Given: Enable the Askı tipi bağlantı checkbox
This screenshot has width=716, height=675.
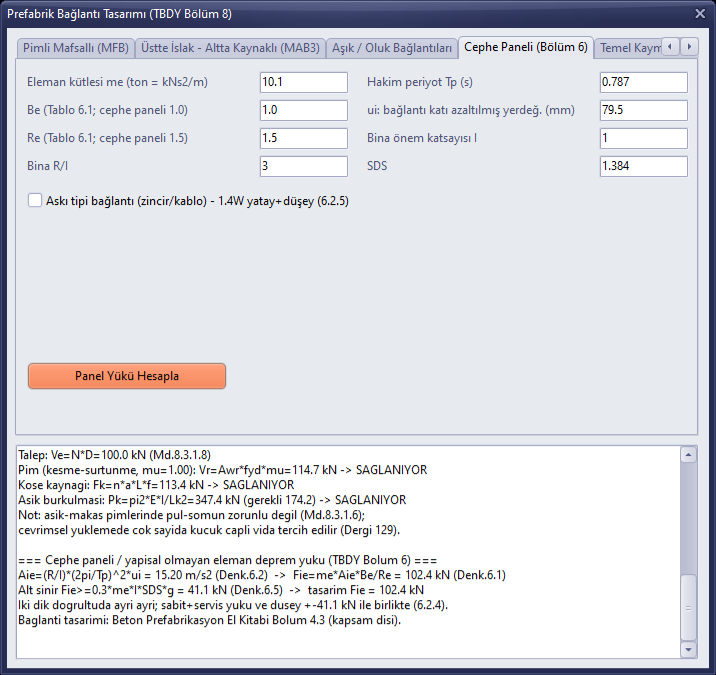Looking at the screenshot, I should click(35, 200).
